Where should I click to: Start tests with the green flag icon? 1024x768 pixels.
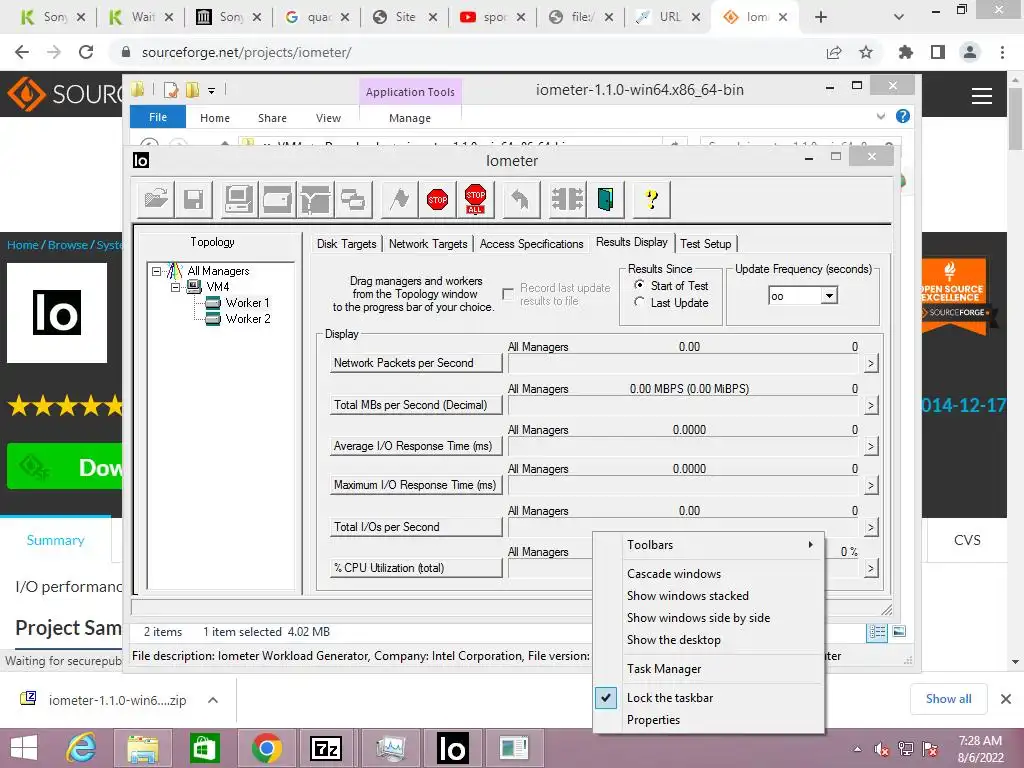(399, 199)
